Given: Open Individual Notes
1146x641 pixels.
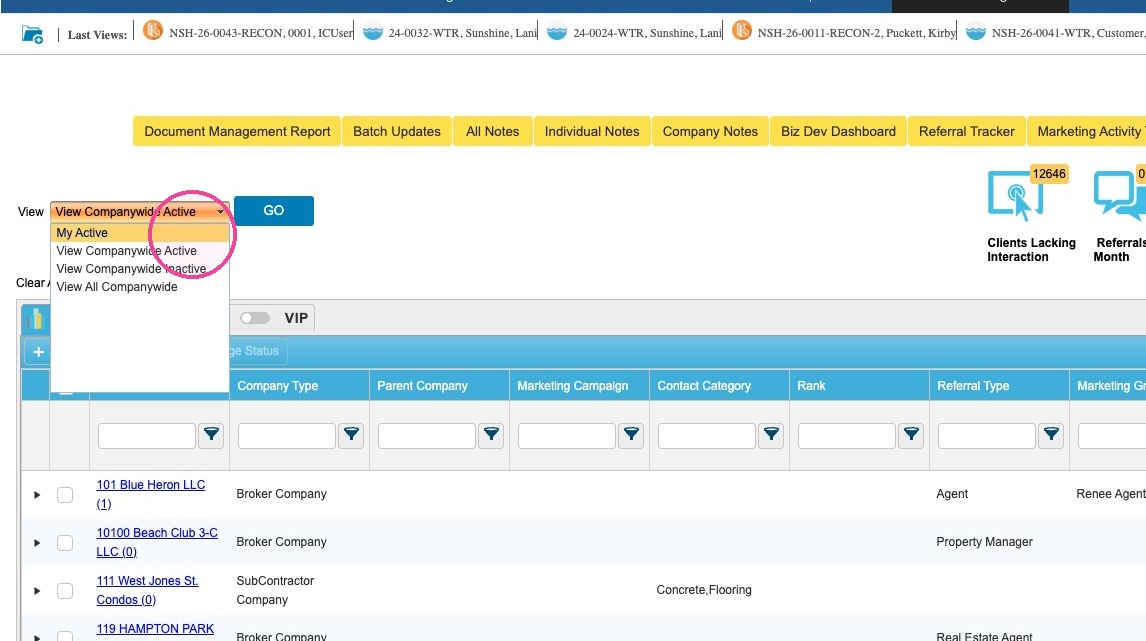Looking at the screenshot, I should point(592,132).
